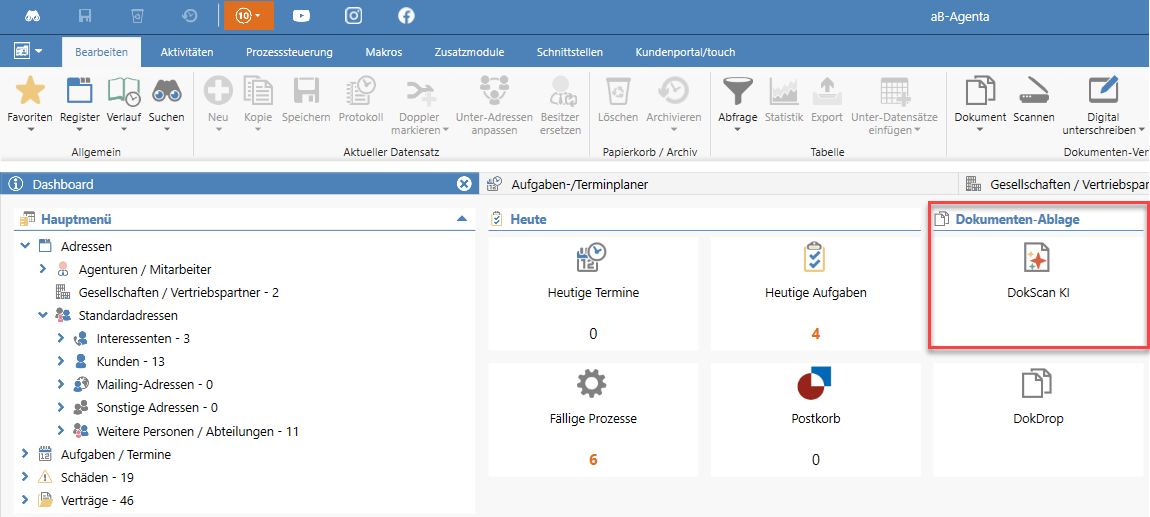Viewport: 1150px width, 517px height.
Task: Open the DokScan KI tile
Action: pos(1037,274)
